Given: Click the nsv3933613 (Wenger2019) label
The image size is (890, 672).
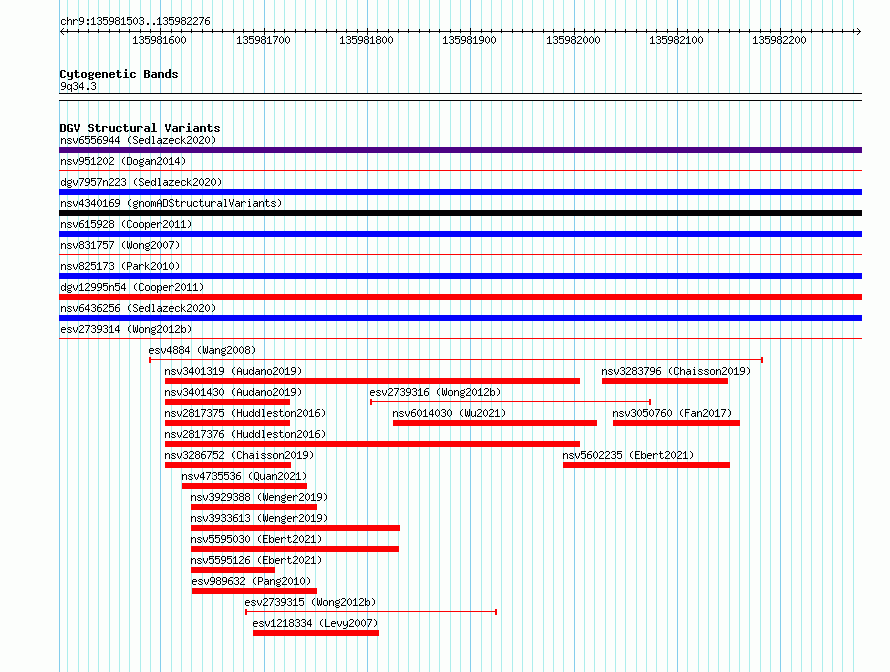Looking at the screenshot, I should (259, 518).
